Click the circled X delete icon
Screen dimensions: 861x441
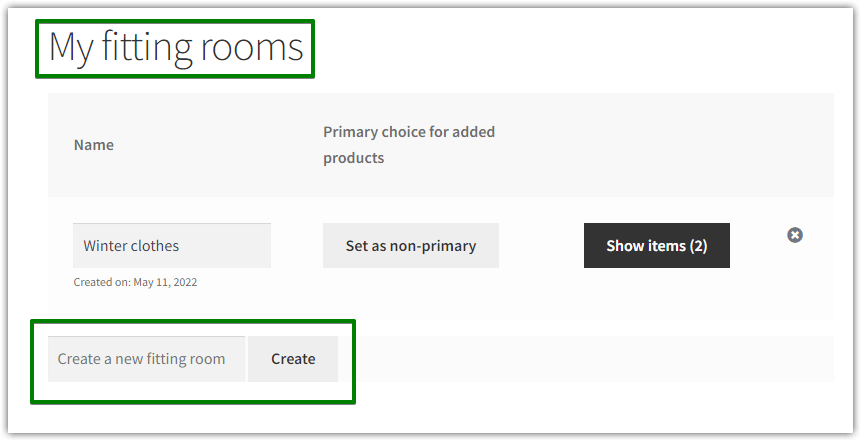(x=795, y=235)
